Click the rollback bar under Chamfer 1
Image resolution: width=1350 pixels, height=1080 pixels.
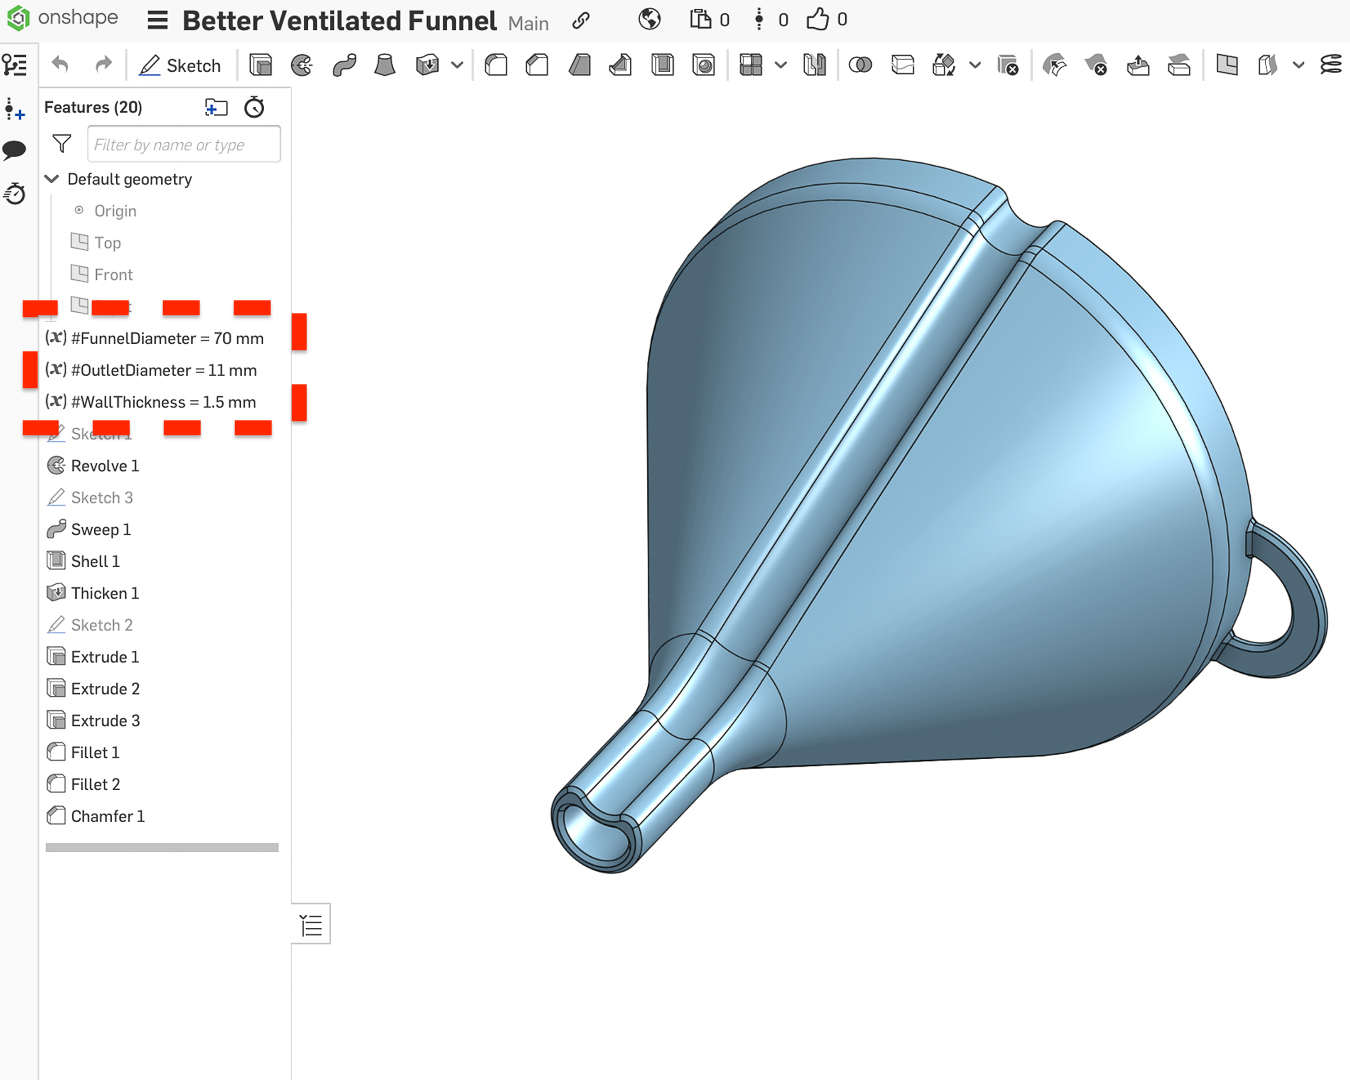point(162,847)
